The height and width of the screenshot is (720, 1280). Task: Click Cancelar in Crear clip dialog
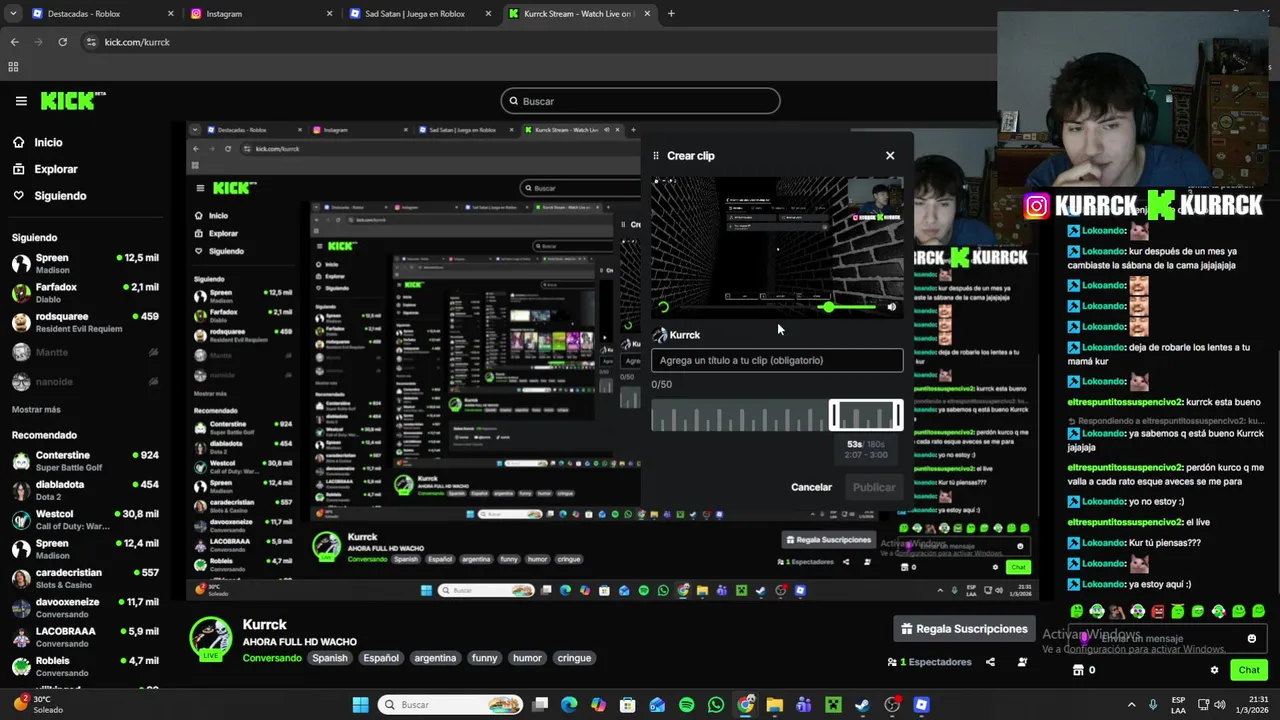pyautogui.click(x=811, y=487)
